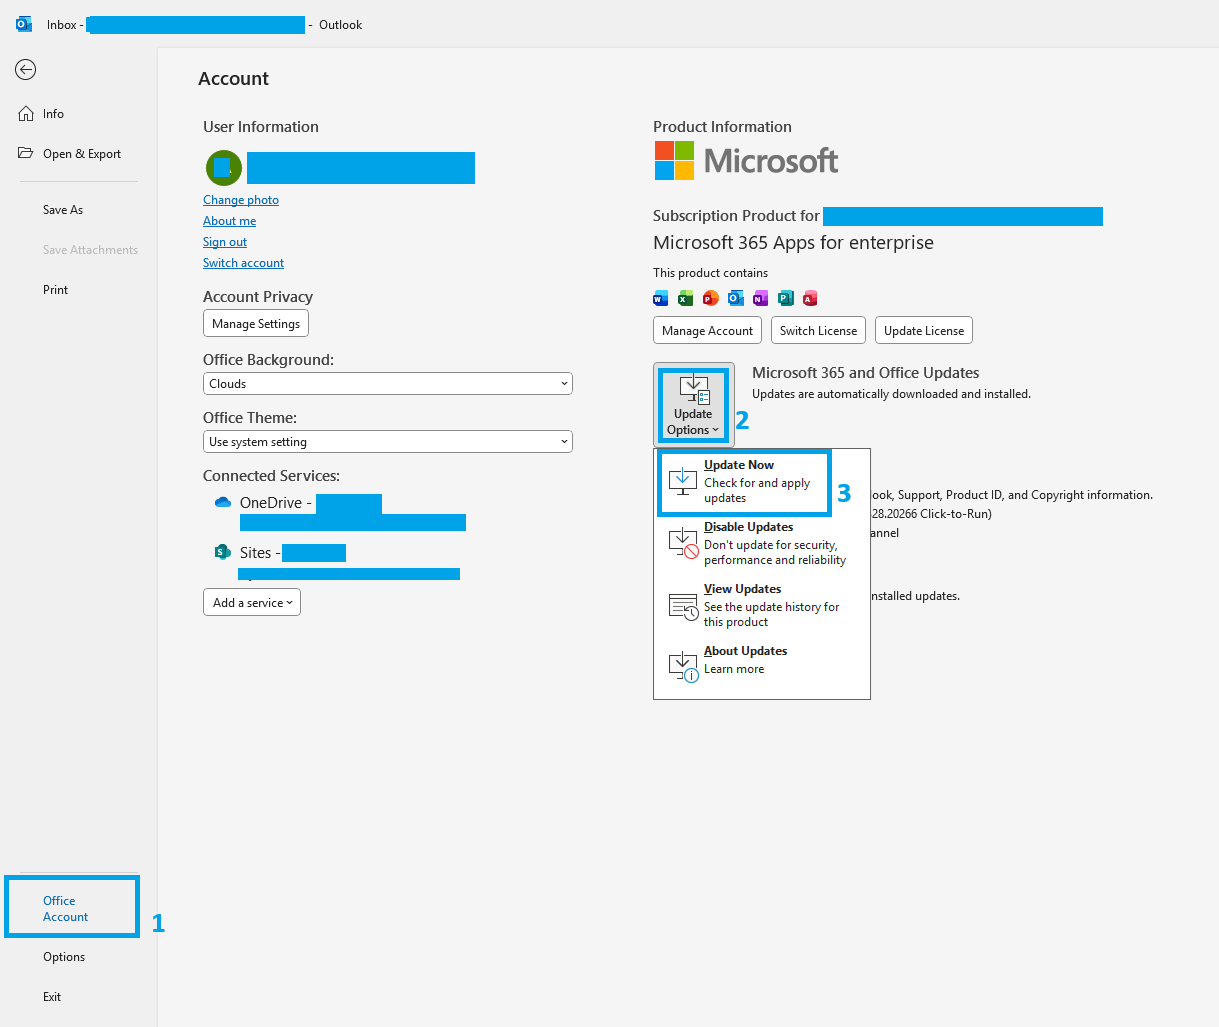
Task: Click the "Microsoft 365 Apps for enterprise" text
Action: pyautogui.click(x=793, y=243)
